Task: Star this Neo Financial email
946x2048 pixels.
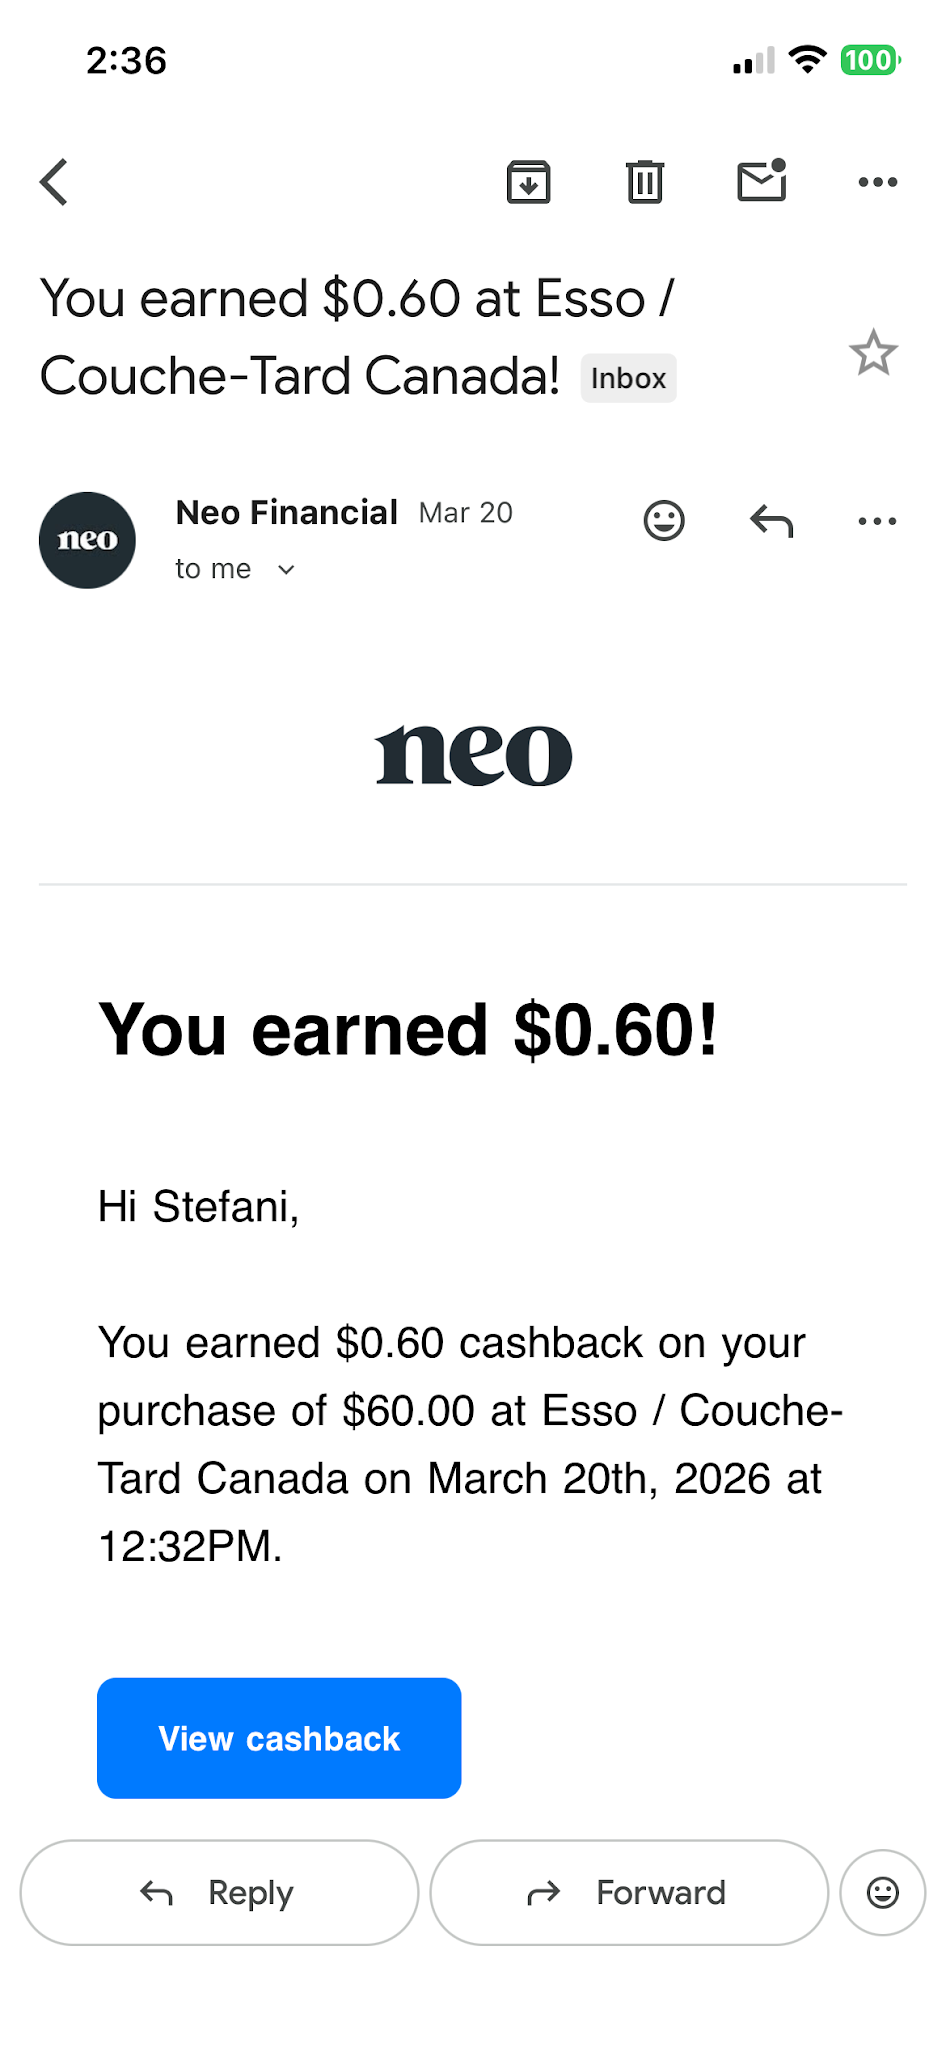Action: tap(873, 352)
